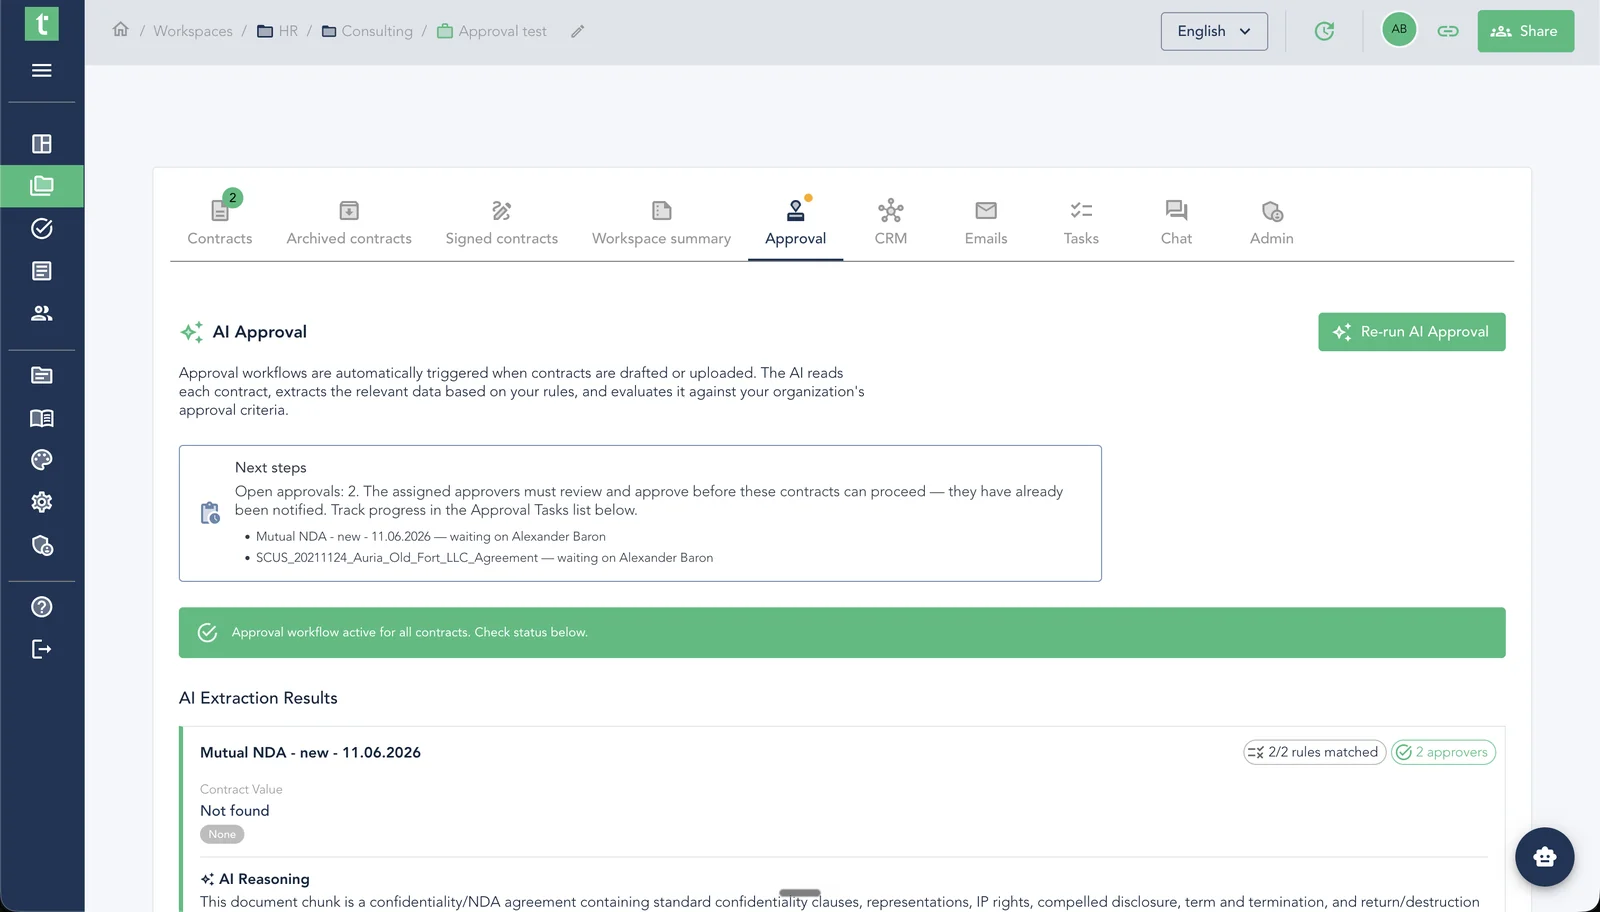
Task: Open the help question mark icon
Action: 41,607
